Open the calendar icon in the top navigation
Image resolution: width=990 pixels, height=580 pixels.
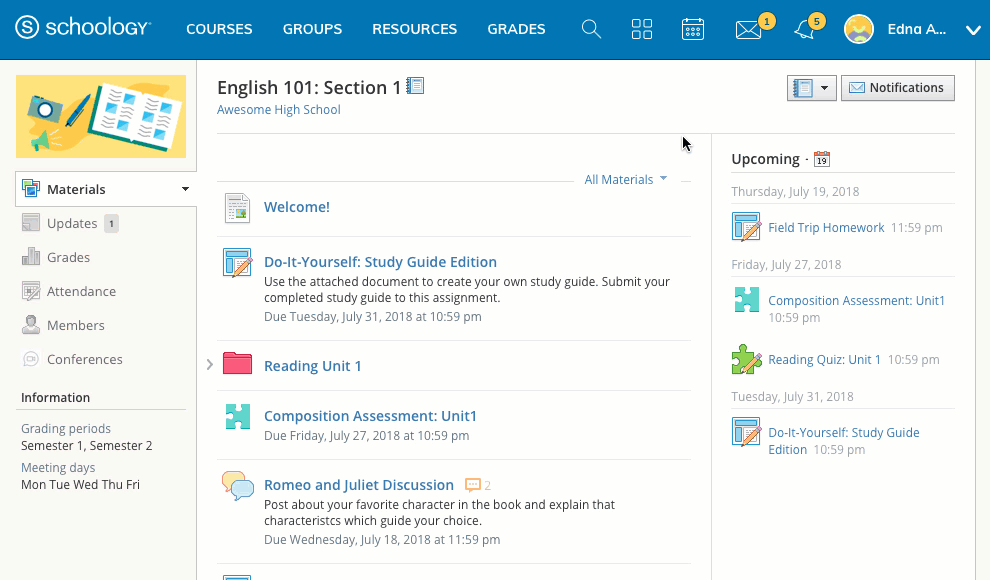693,29
